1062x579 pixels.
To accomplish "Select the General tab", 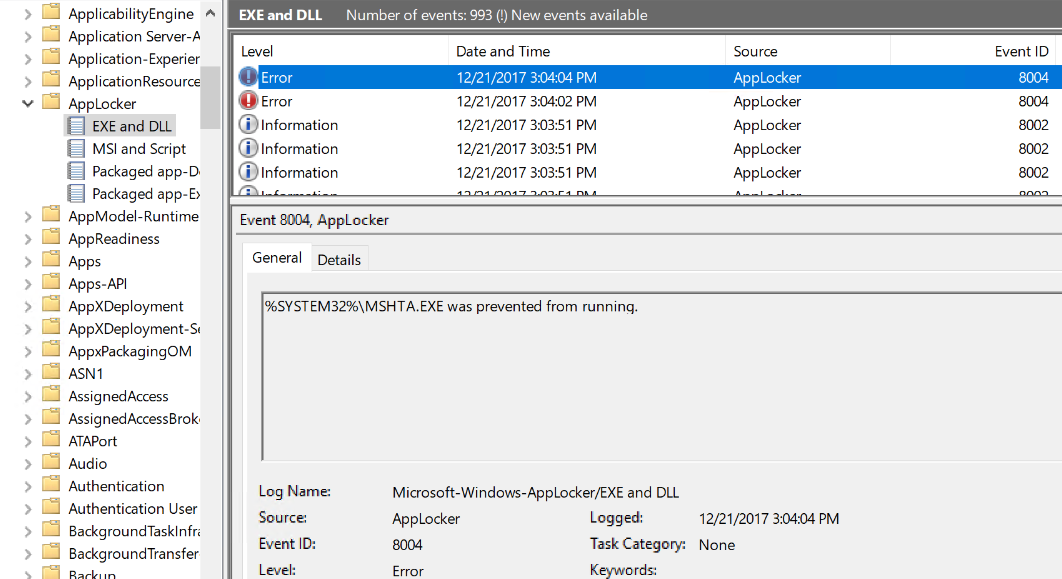I will tap(277, 258).
